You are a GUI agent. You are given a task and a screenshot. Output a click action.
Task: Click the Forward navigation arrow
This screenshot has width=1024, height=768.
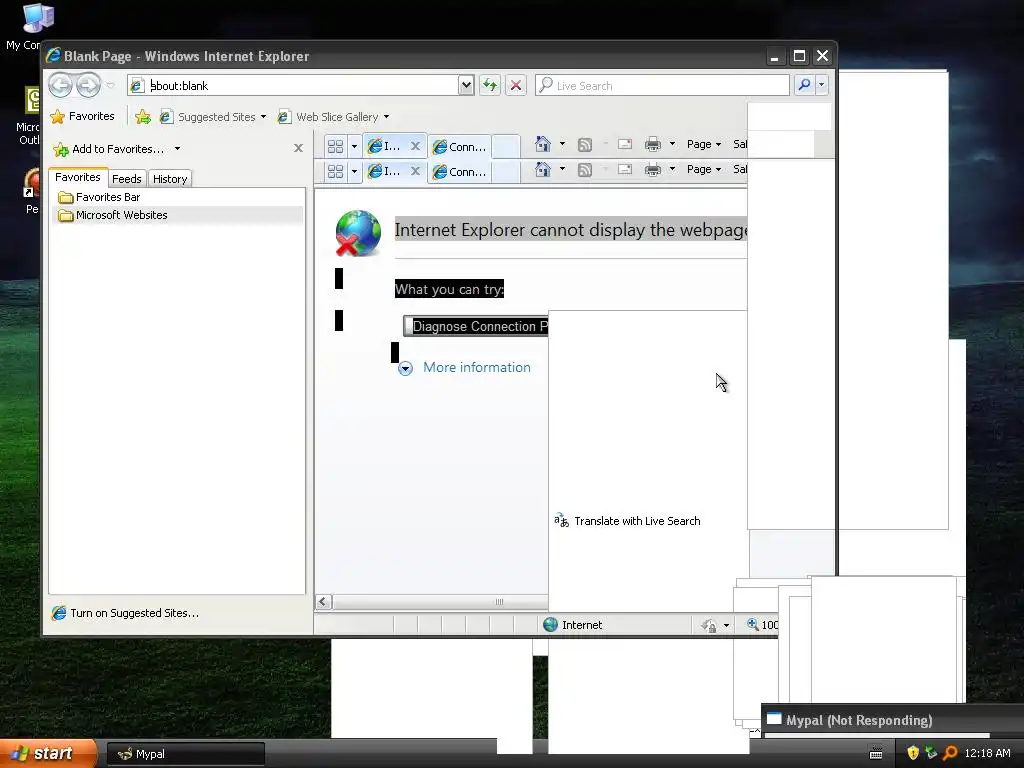pos(88,85)
